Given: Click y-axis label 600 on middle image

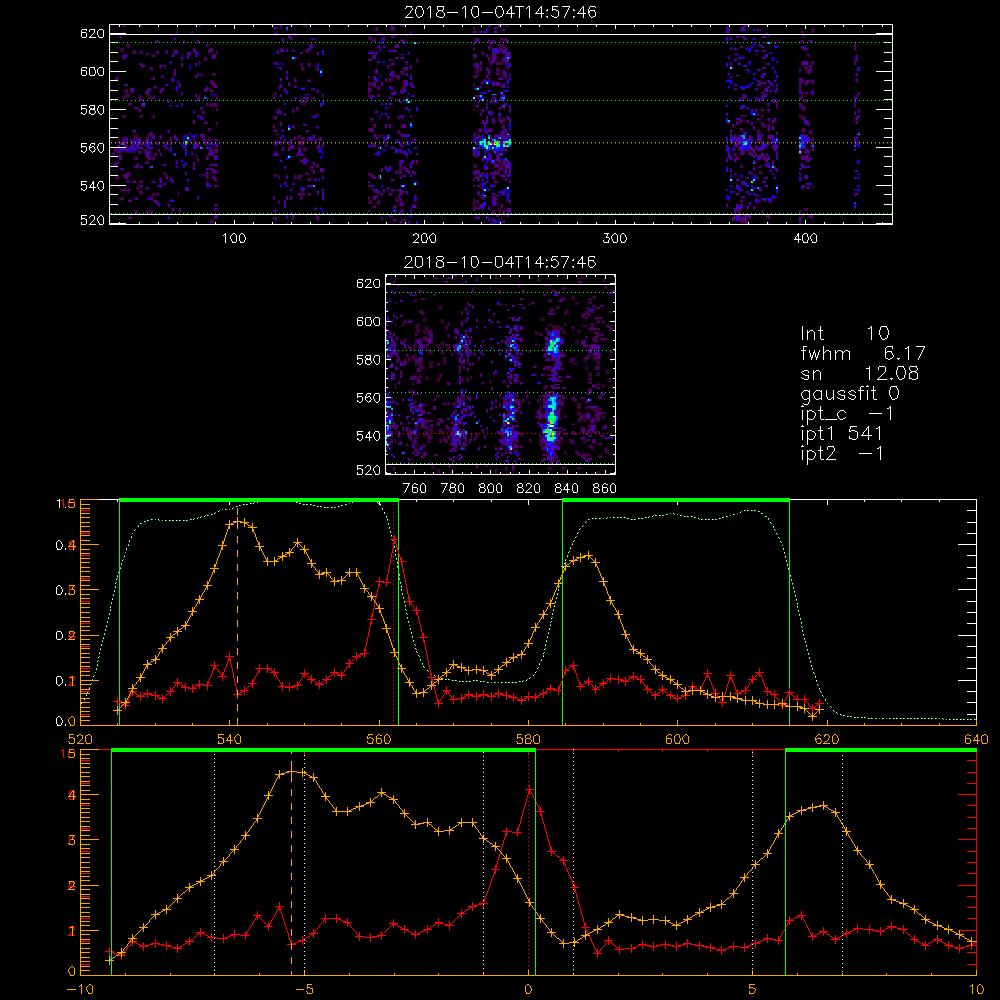Looking at the screenshot, I should pyautogui.click(x=368, y=321).
